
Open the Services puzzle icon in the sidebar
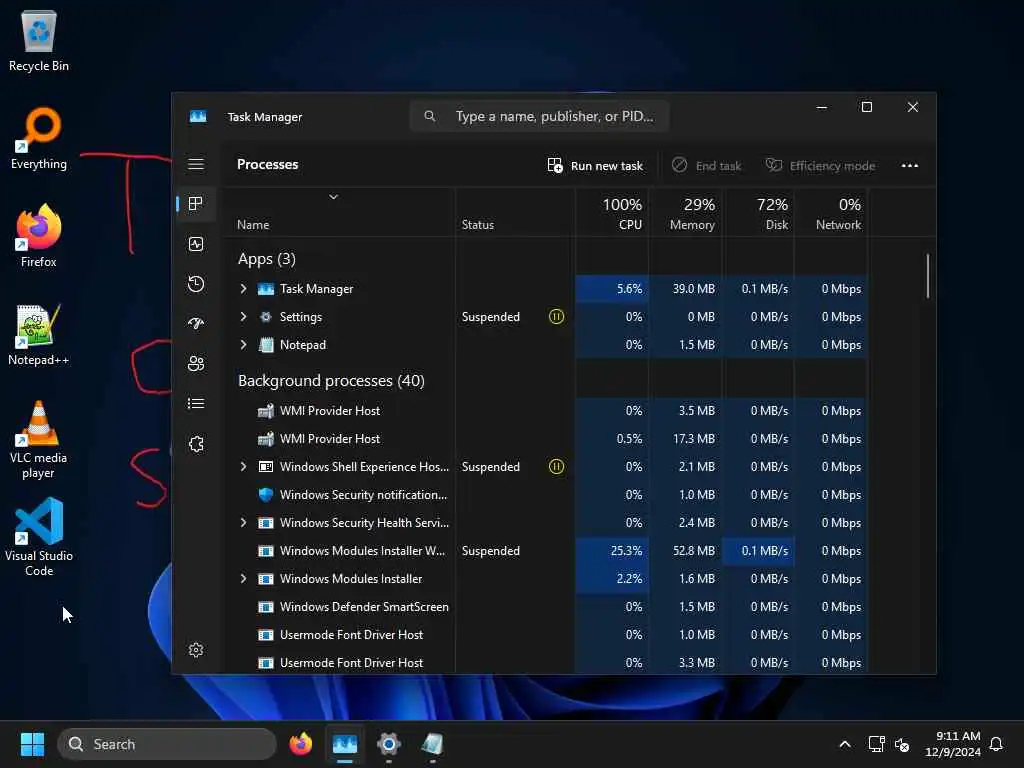196,444
